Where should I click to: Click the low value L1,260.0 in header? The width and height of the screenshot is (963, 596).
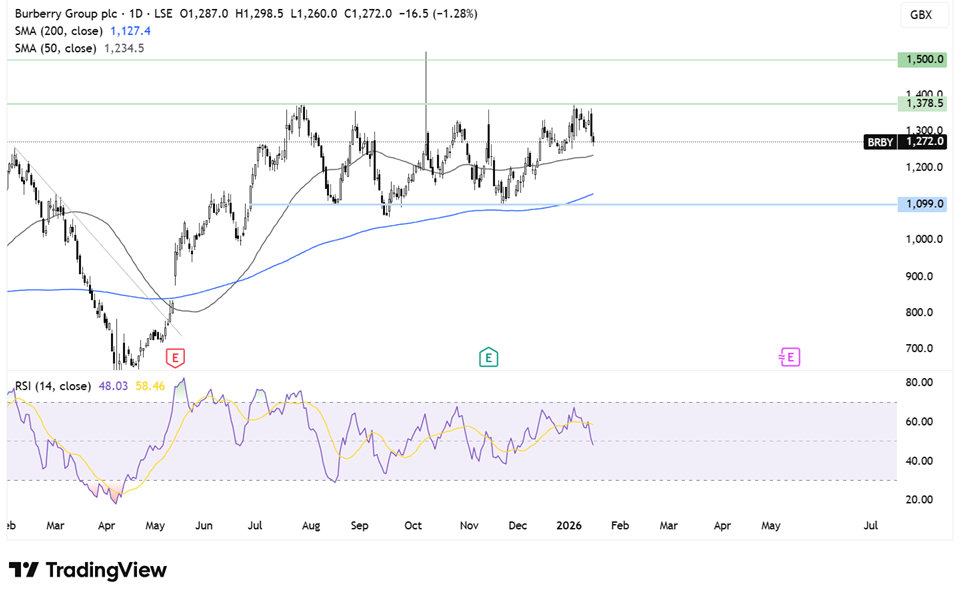[x=313, y=14]
